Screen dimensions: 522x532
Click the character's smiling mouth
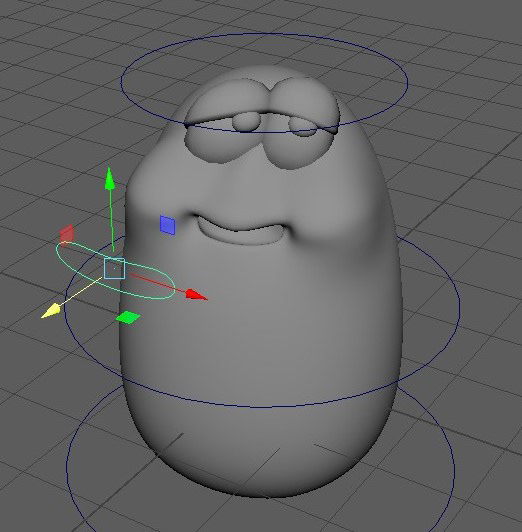pos(241,230)
